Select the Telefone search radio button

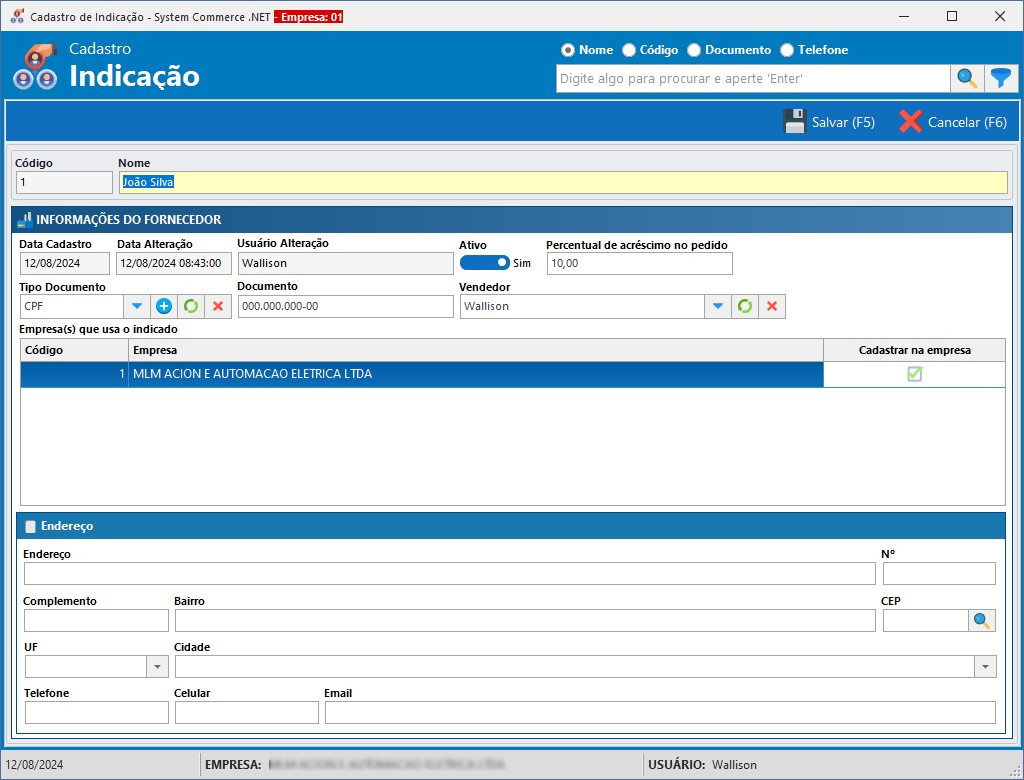787,50
